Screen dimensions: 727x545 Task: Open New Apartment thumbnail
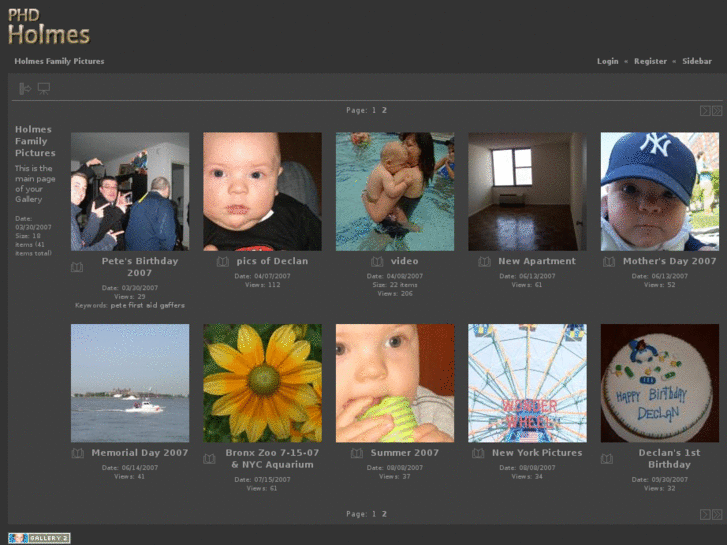527,192
